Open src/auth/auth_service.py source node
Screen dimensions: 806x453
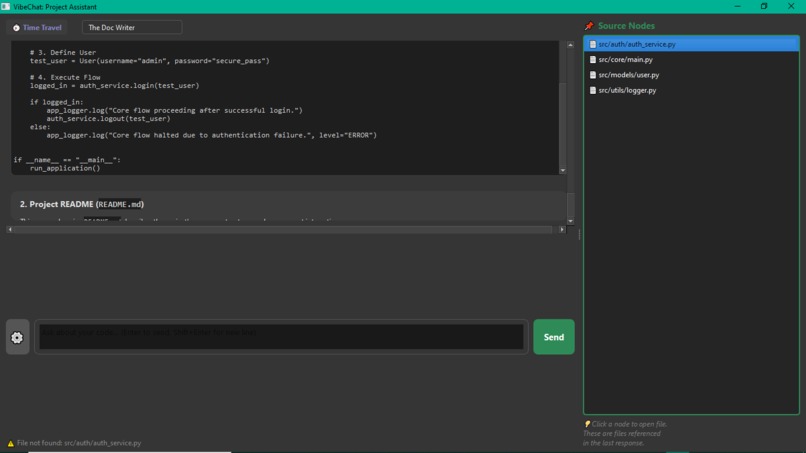691,44
